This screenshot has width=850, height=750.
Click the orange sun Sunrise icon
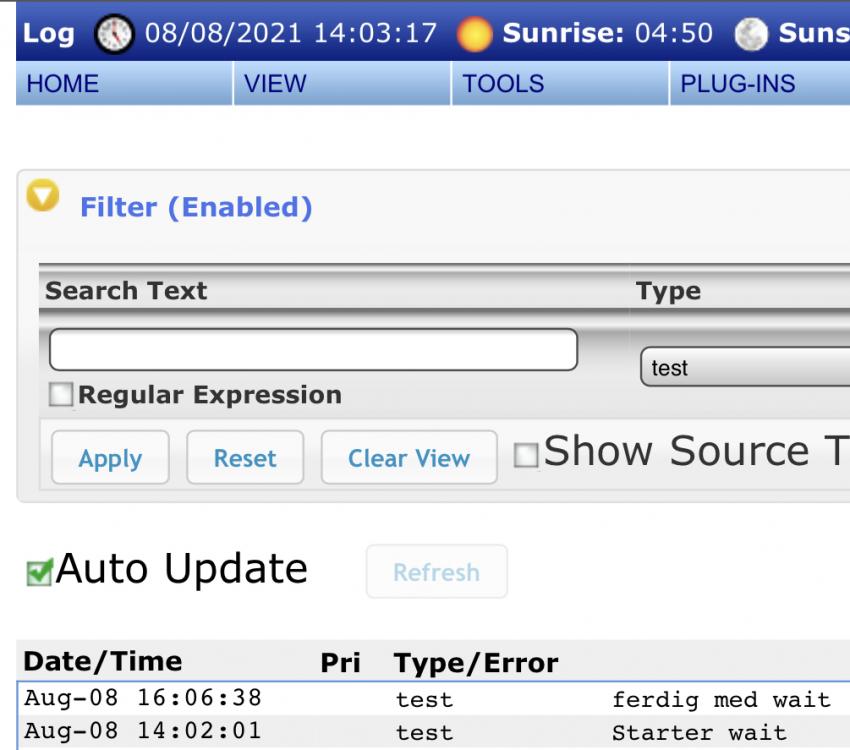478,33
